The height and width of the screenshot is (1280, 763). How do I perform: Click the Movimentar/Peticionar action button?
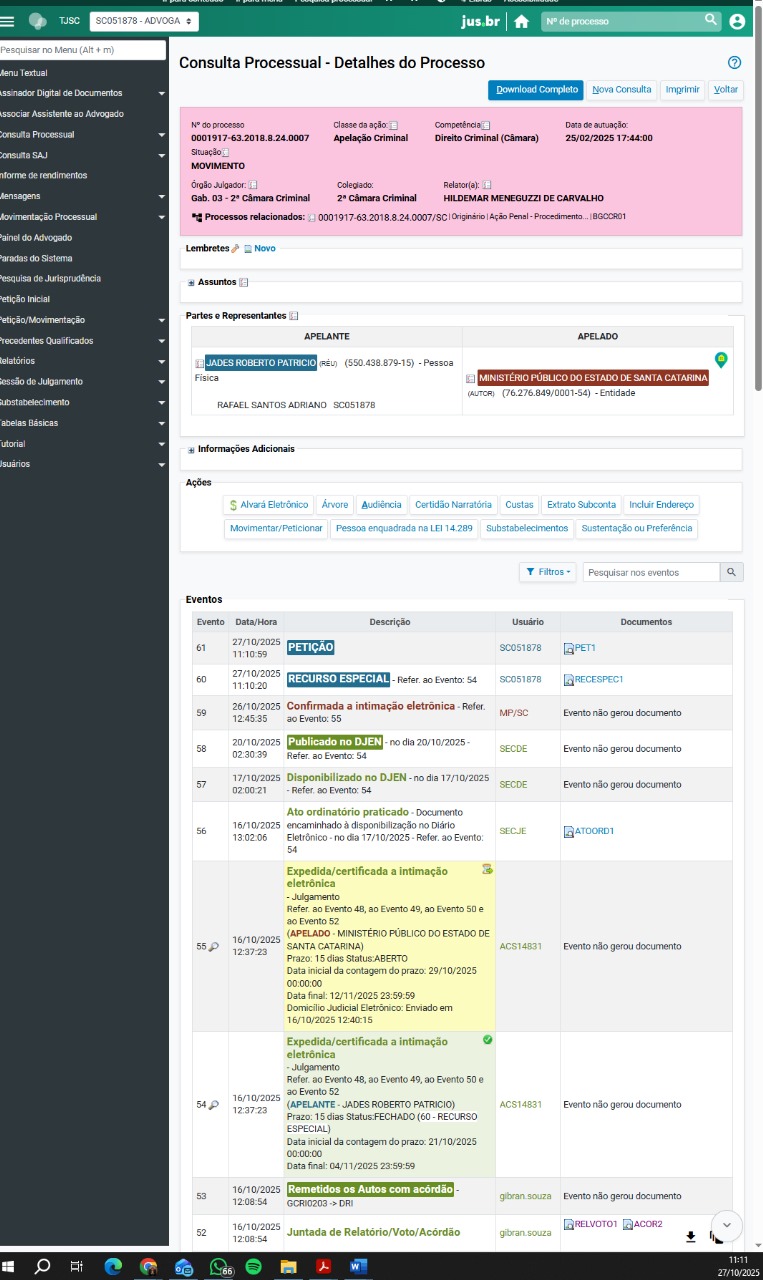point(276,528)
